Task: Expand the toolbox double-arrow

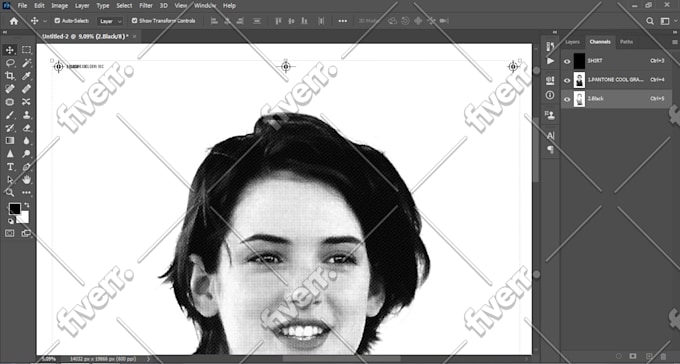Action: 4,33
